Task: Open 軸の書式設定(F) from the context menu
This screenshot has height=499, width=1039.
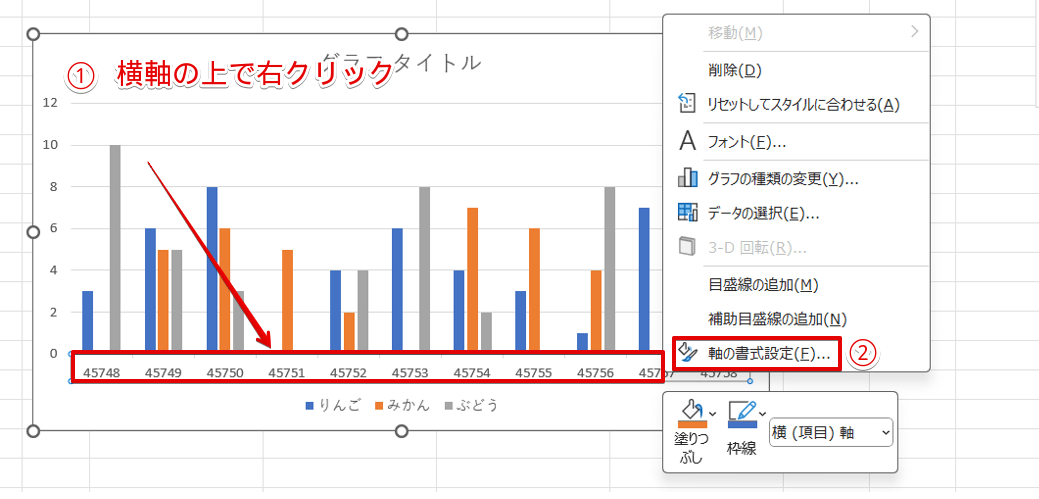Action: [769, 354]
